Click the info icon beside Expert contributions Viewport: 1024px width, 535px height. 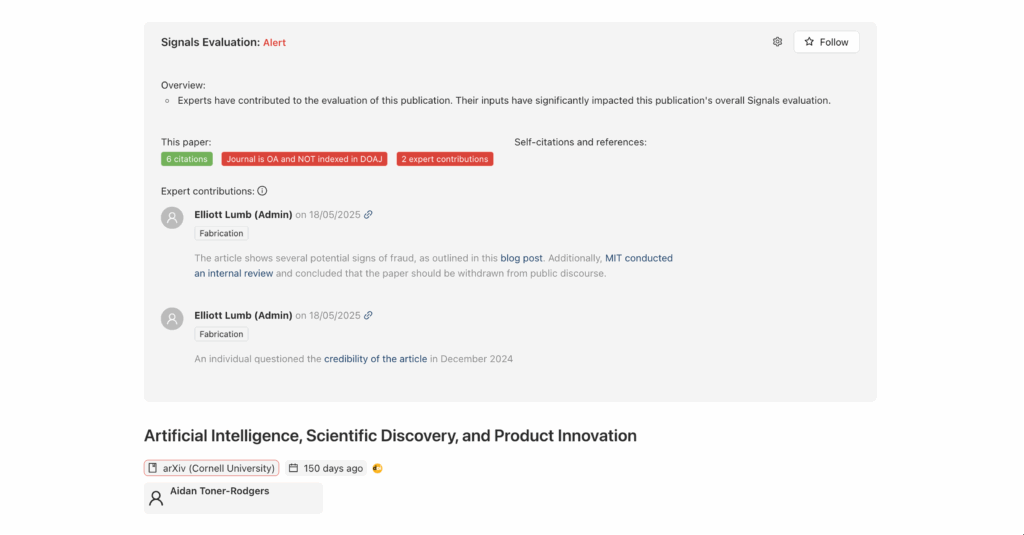pyautogui.click(x=262, y=191)
